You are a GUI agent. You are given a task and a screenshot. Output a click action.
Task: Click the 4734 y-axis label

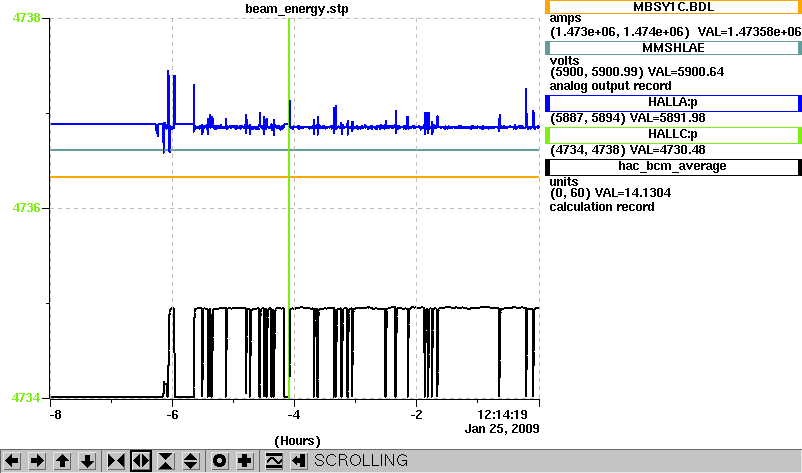[26, 398]
